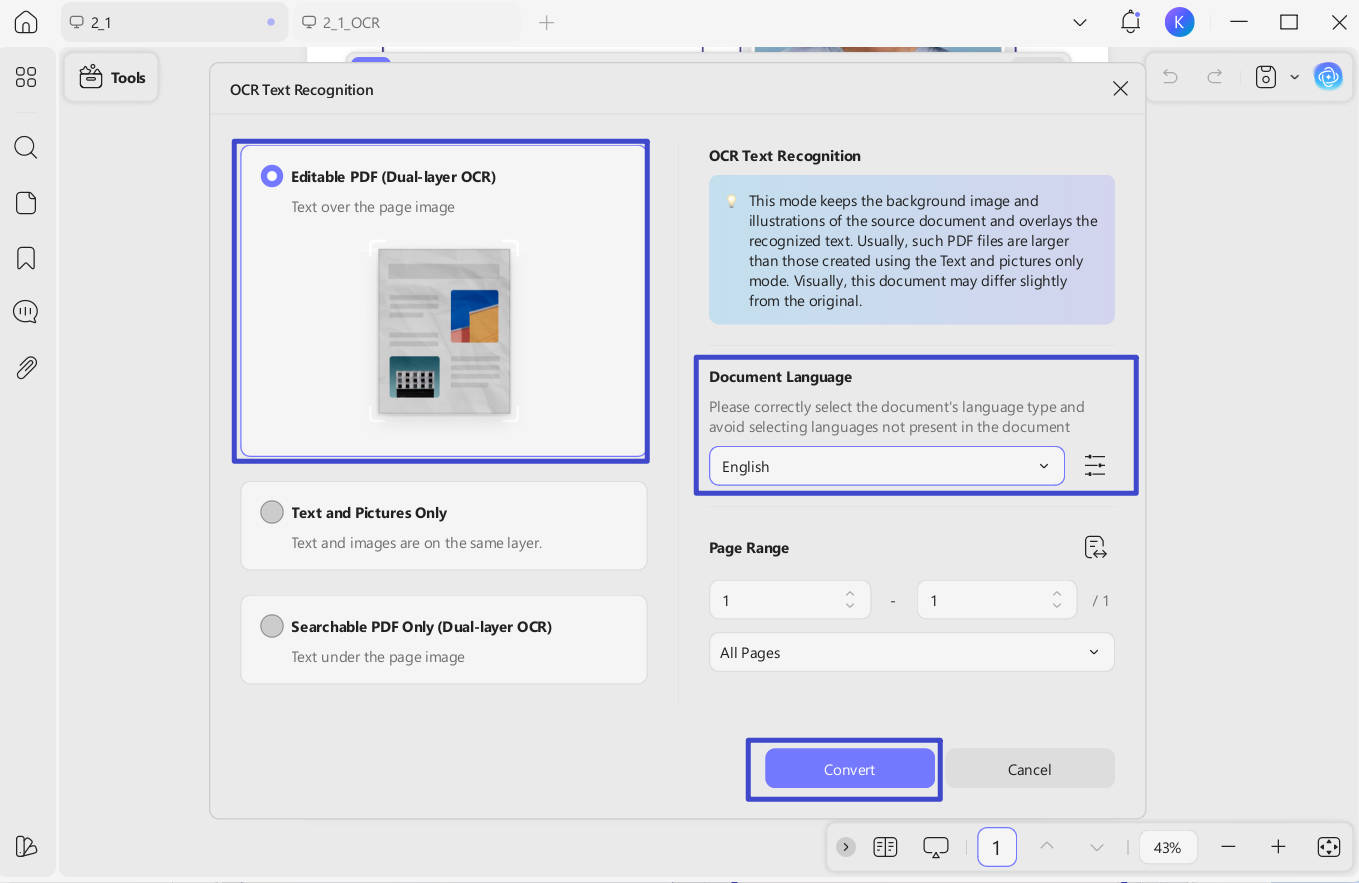This screenshot has width=1359, height=883.
Task: Open the search panel in left sidebar
Action: pyautogui.click(x=26, y=148)
